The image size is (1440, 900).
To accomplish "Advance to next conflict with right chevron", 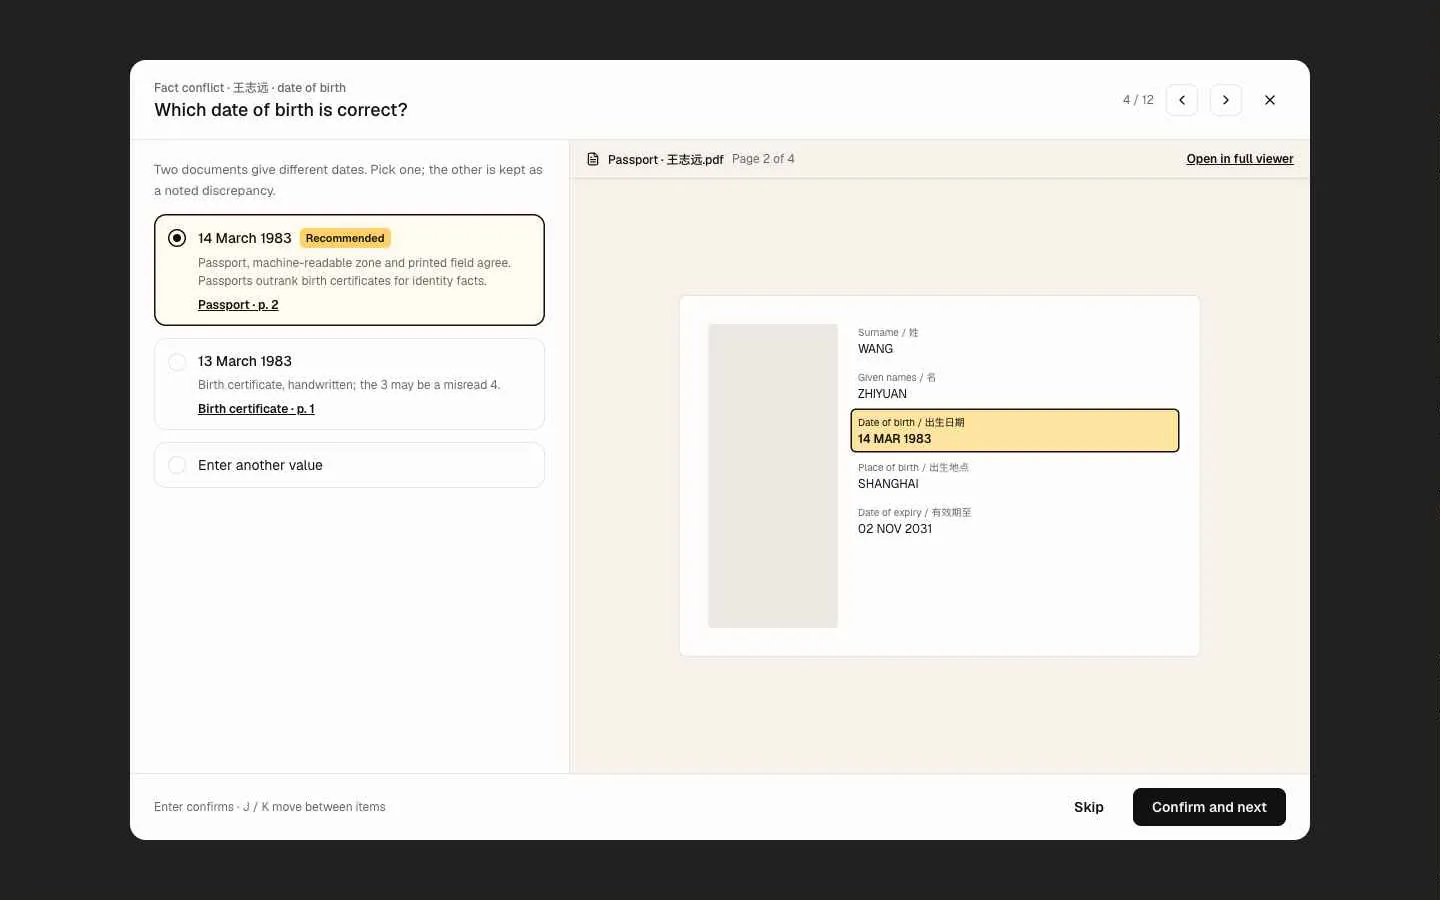I will [x=1226, y=100].
